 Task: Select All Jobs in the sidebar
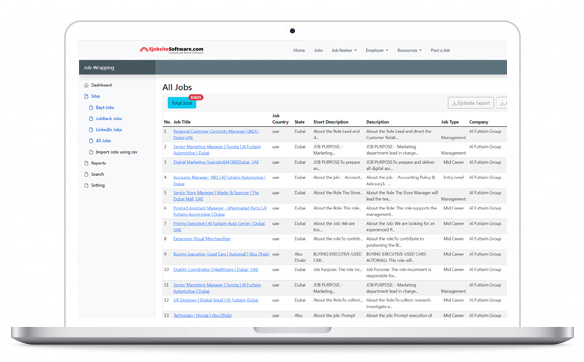click(x=103, y=141)
